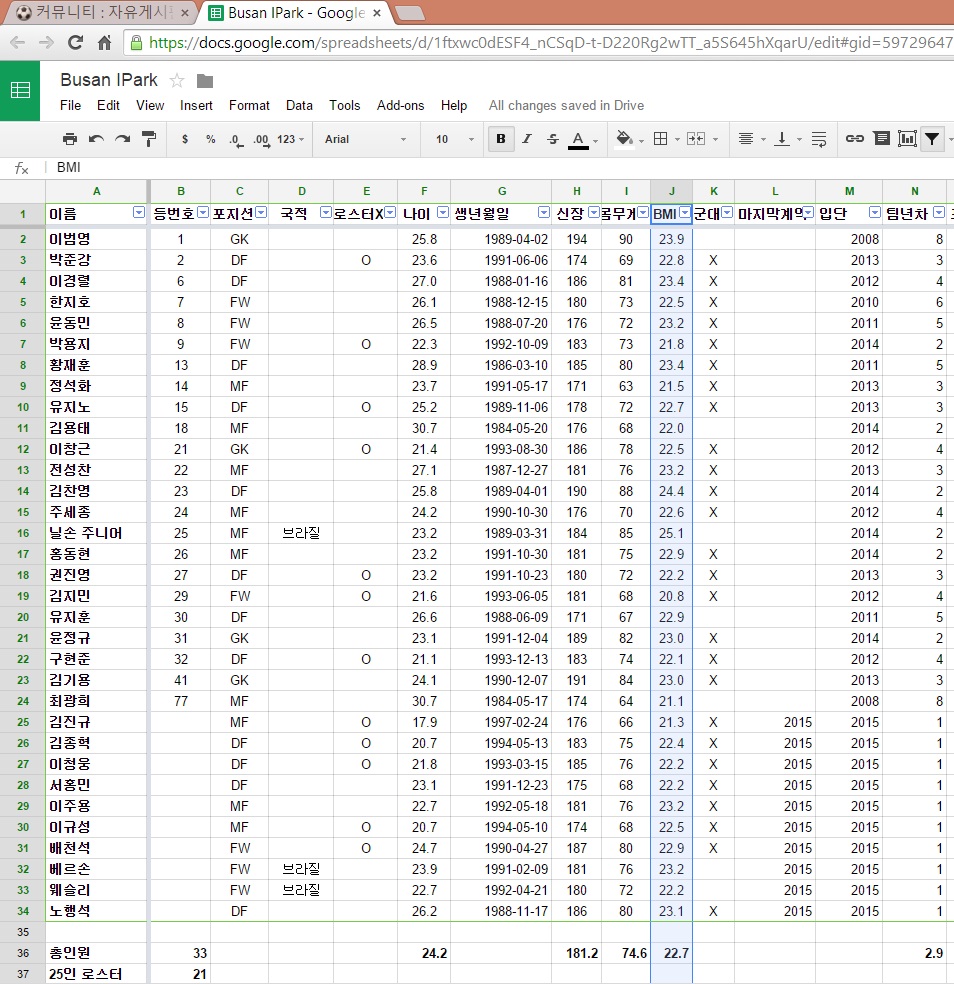Open the font size dropdown
The height and width of the screenshot is (984, 954).
tap(455, 139)
